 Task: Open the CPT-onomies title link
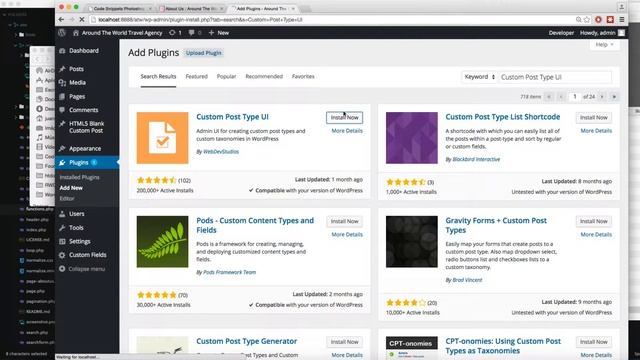tap(503, 346)
